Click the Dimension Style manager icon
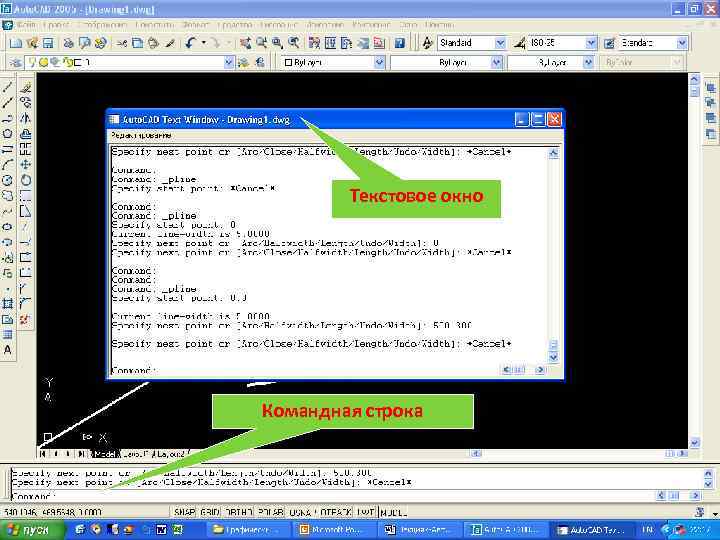This screenshot has height=540, width=720. coord(519,43)
